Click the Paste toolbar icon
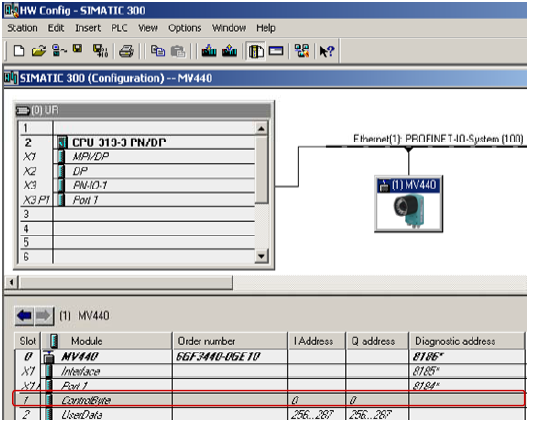This screenshot has height=426, width=537. point(178,51)
